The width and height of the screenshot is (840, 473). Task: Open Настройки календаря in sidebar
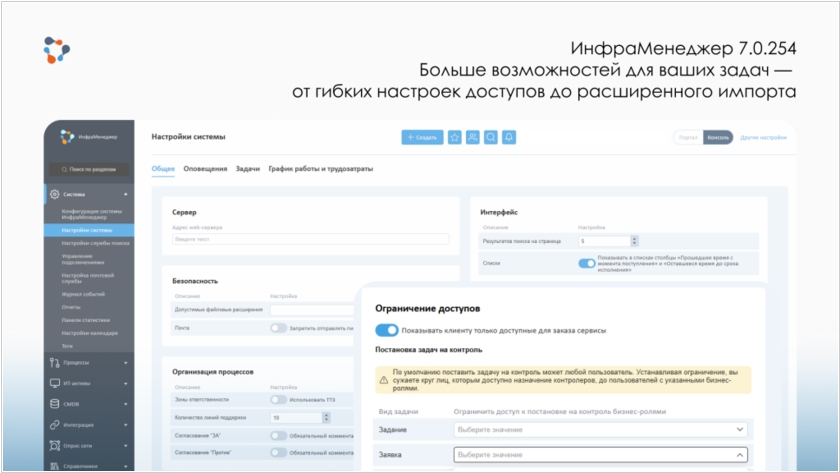(x=89, y=333)
